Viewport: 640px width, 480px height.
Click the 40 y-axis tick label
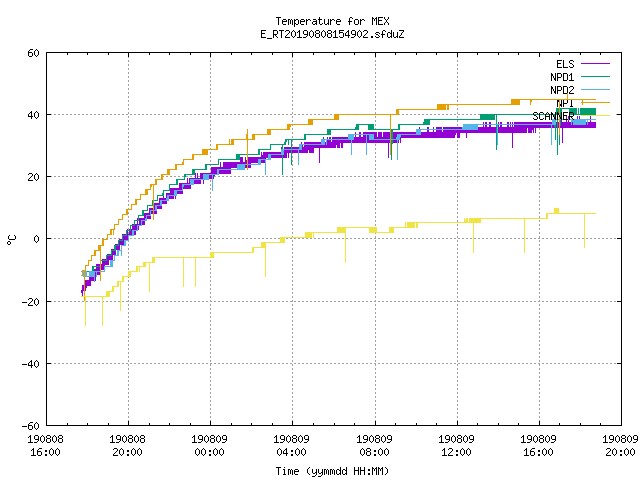tap(33, 115)
